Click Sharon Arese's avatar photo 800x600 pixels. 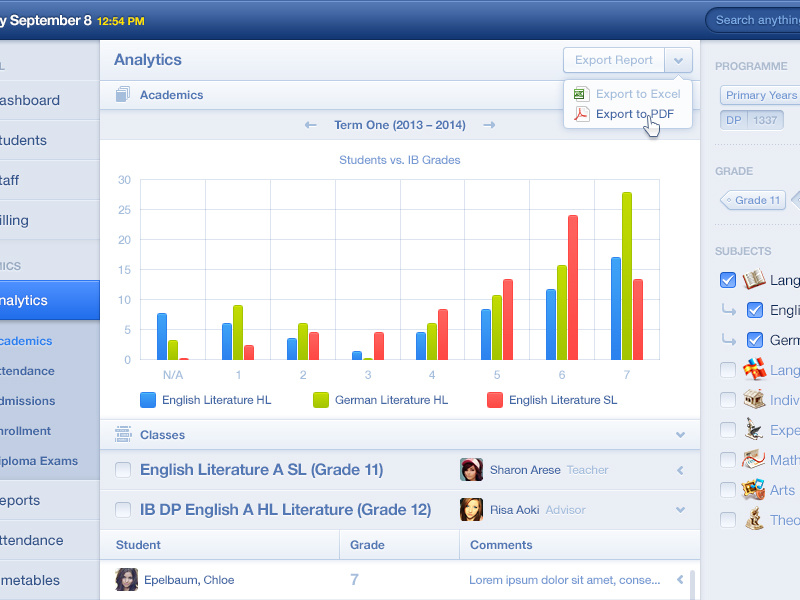tap(471, 469)
